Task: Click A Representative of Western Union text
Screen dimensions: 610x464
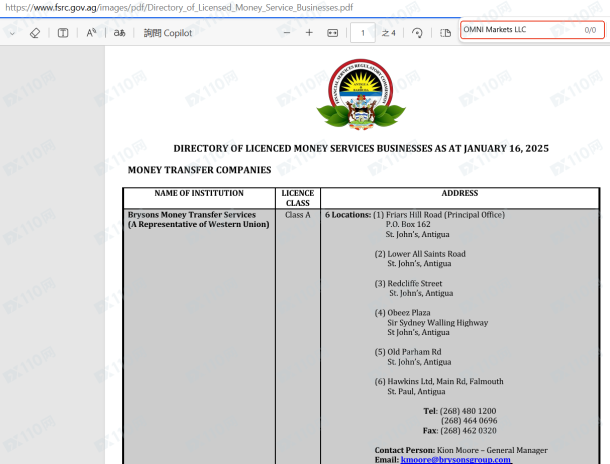Action: point(198,224)
